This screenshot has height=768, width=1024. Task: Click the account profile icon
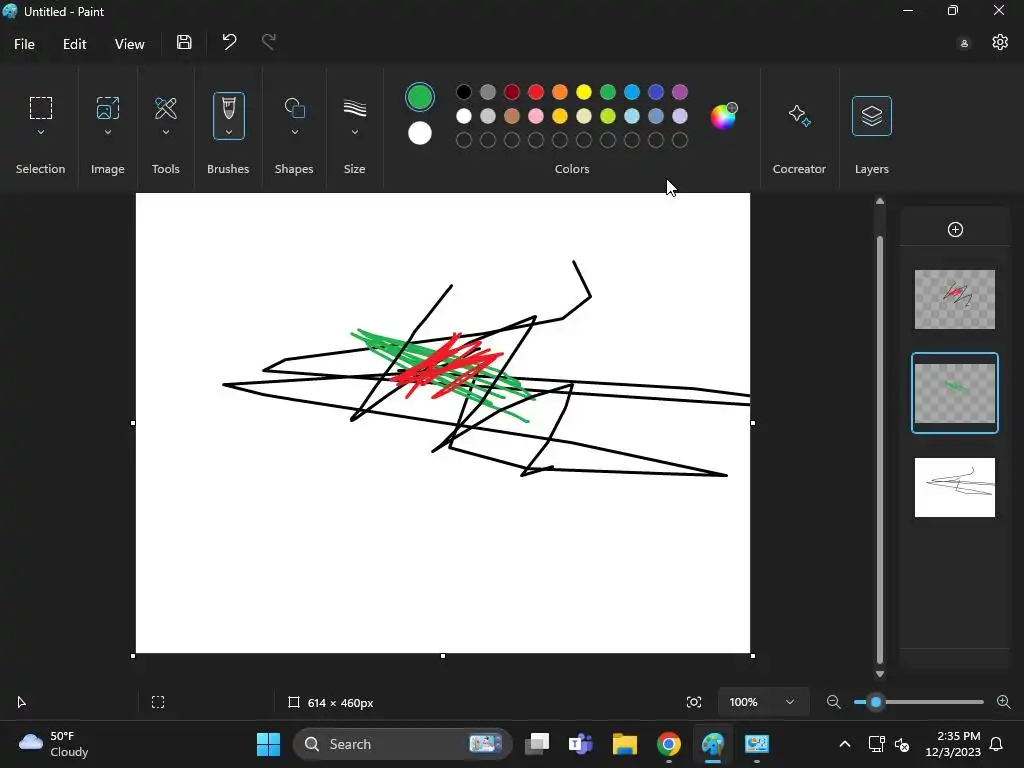click(x=964, y=44)
